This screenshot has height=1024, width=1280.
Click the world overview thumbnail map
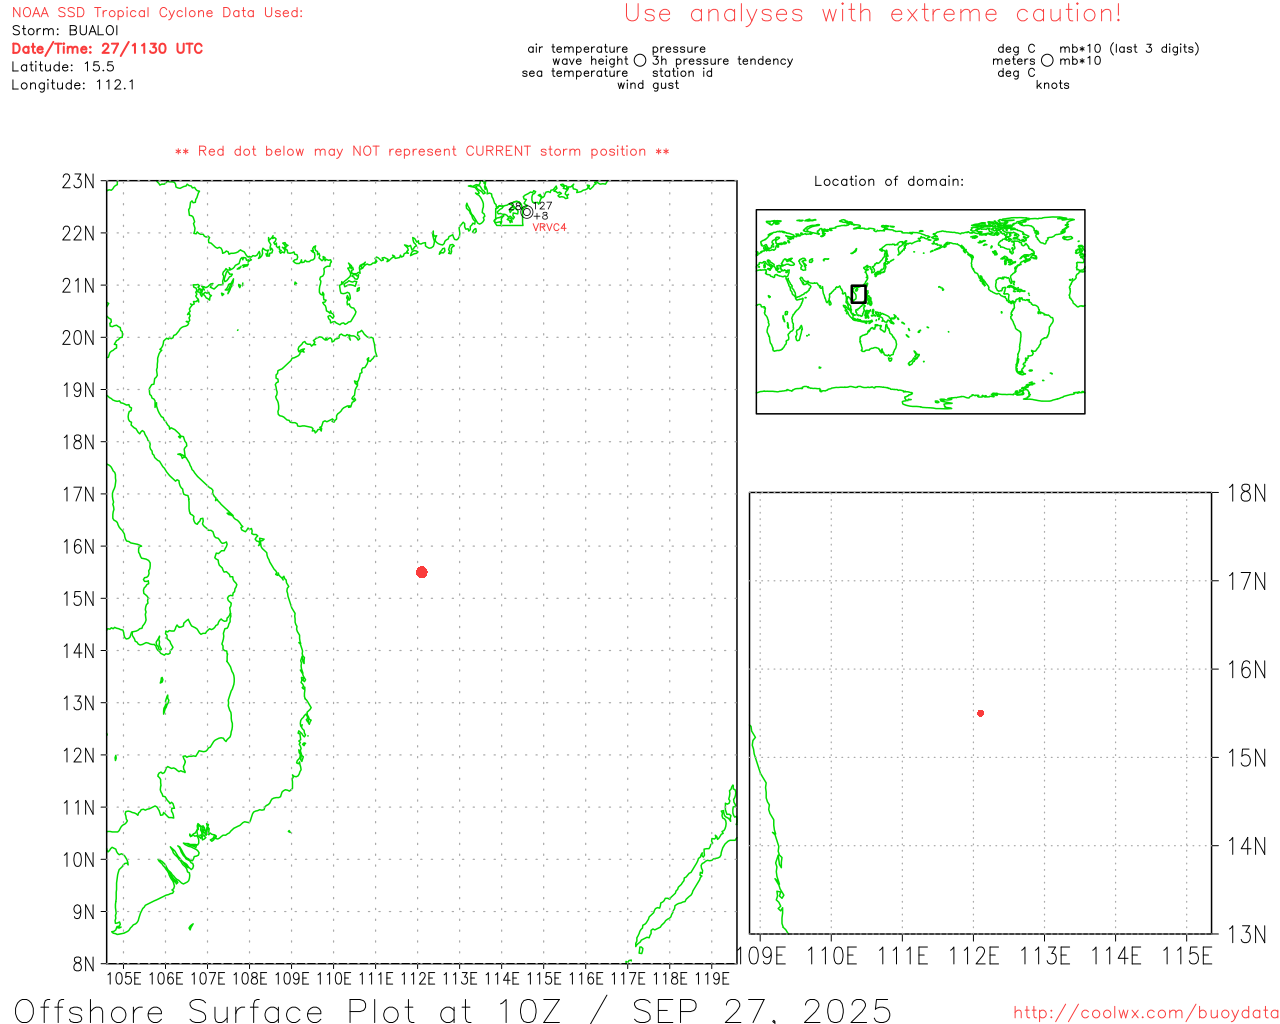pos(920,311)
